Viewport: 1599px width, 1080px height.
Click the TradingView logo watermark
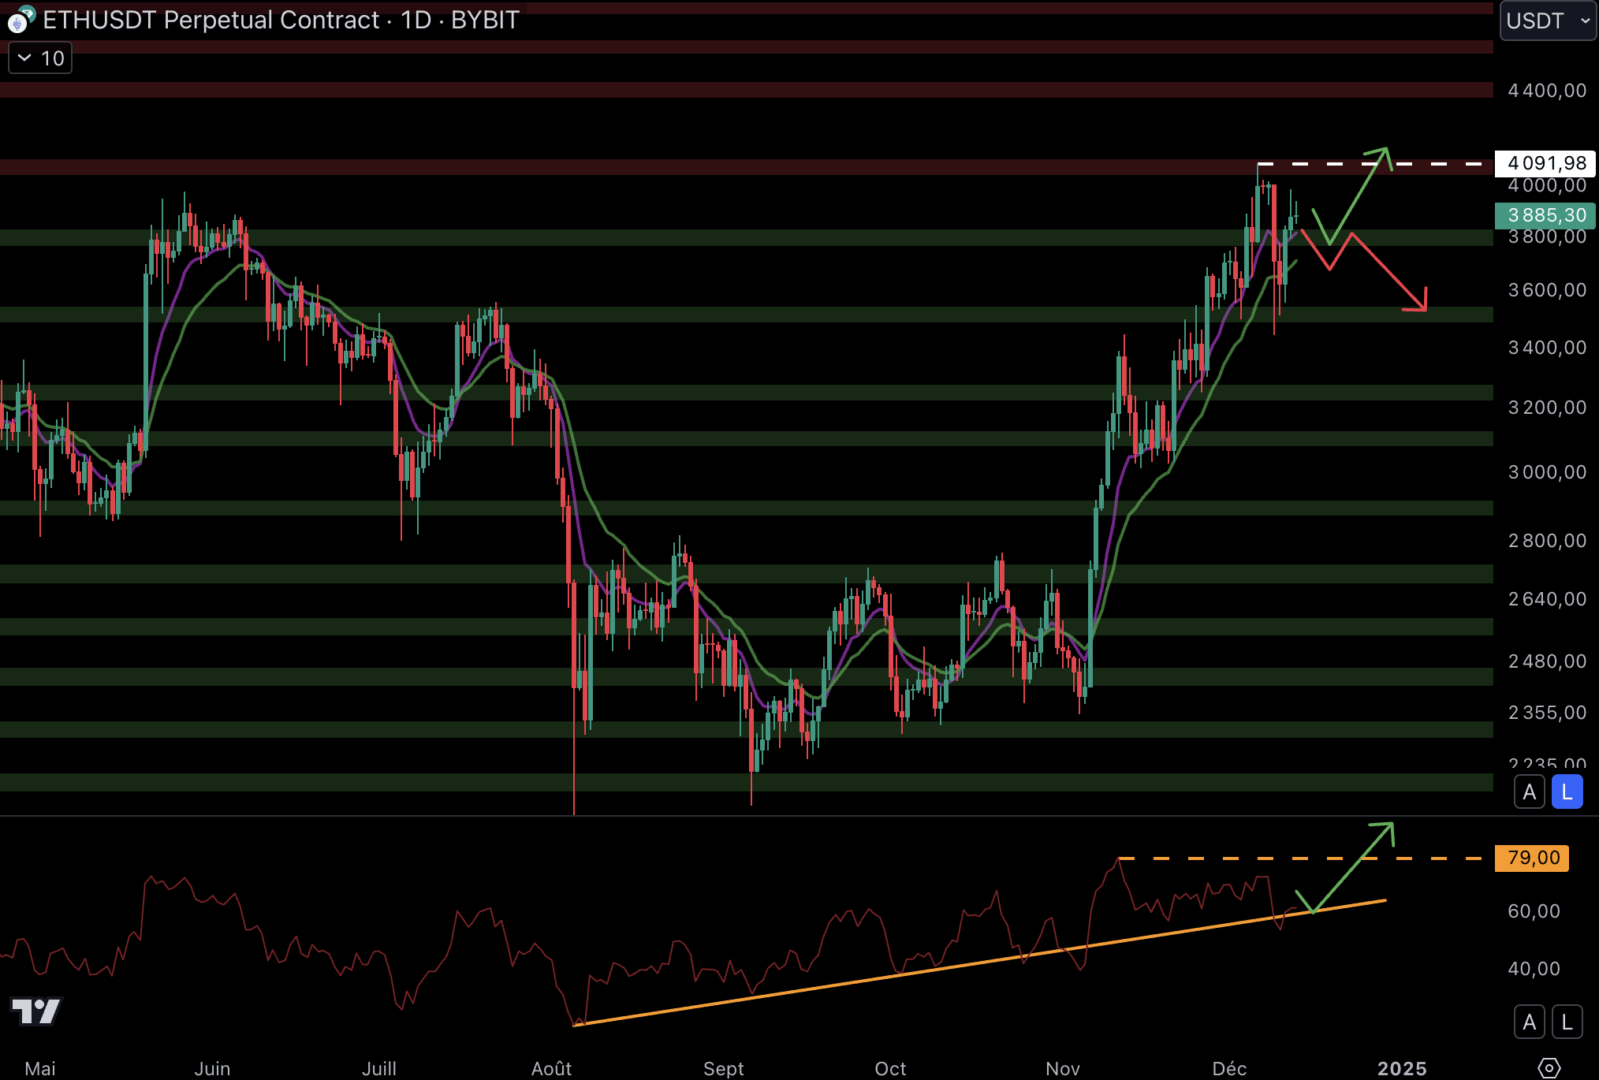point(36,1011)
